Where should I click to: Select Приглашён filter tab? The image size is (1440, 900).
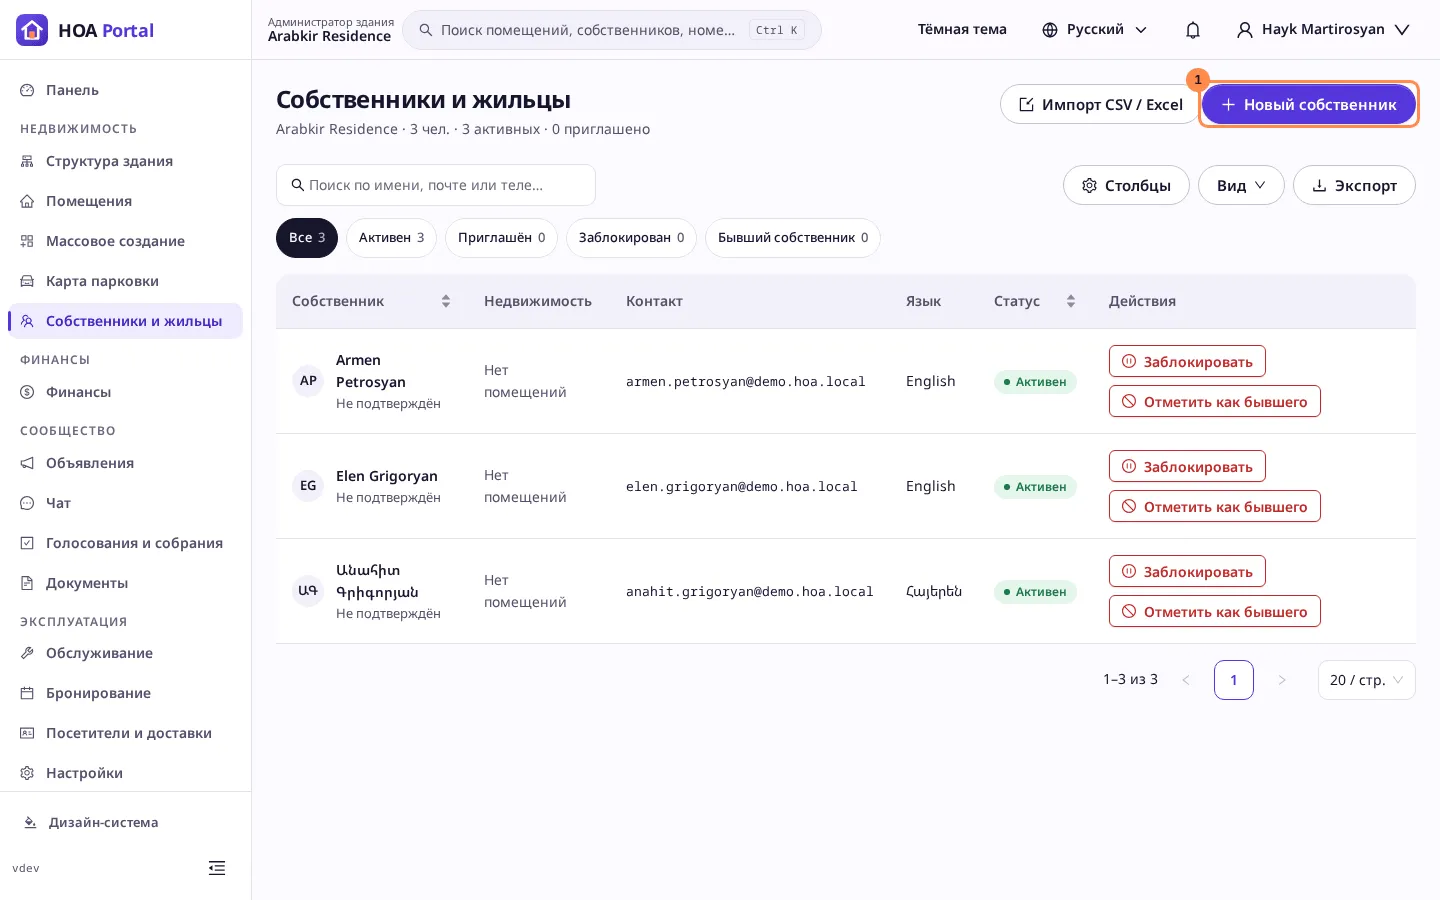pyautogui.click(x=501, y=238)
